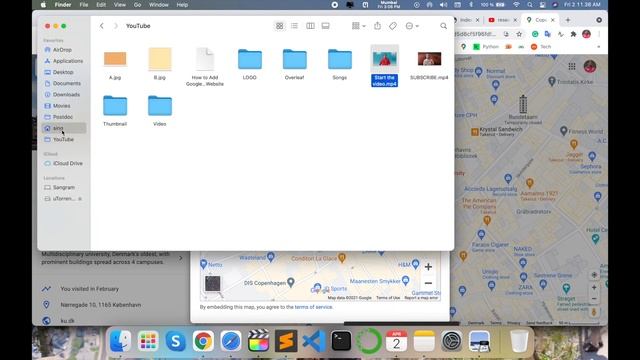
Task: Open the Apple menu
Action: 43,5
